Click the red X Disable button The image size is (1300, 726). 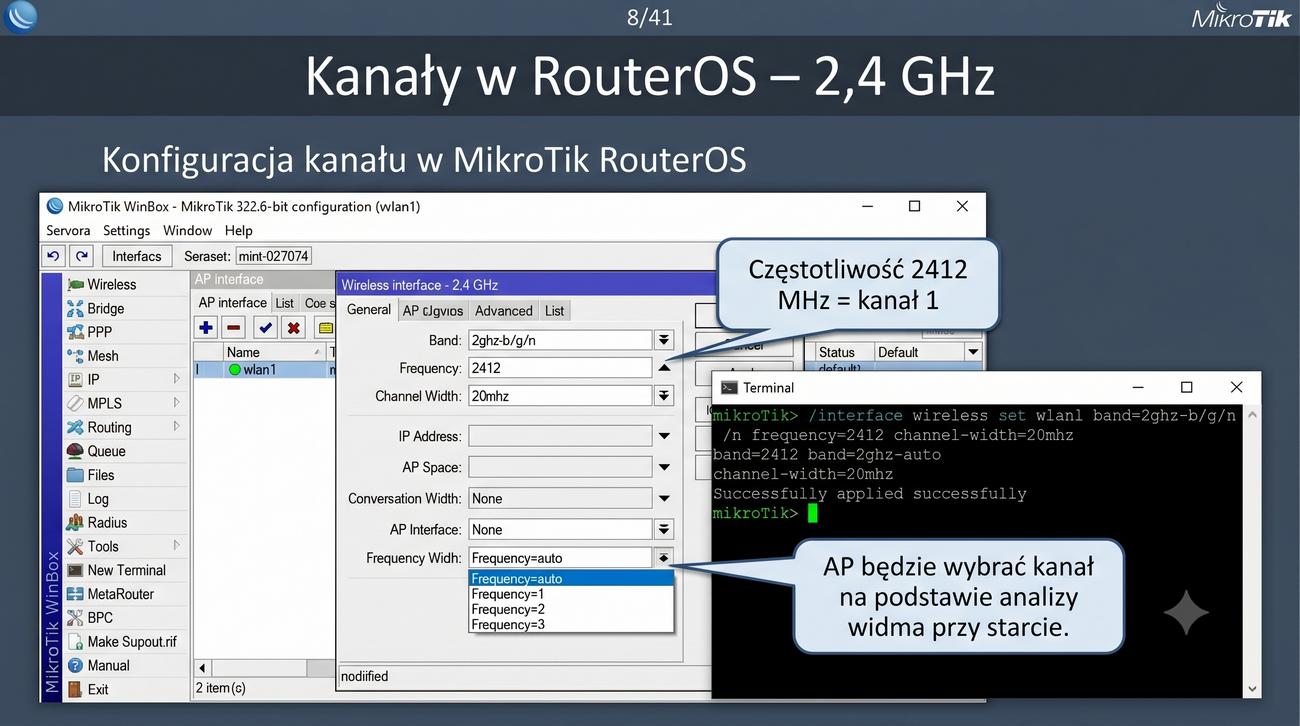[293, 327]
